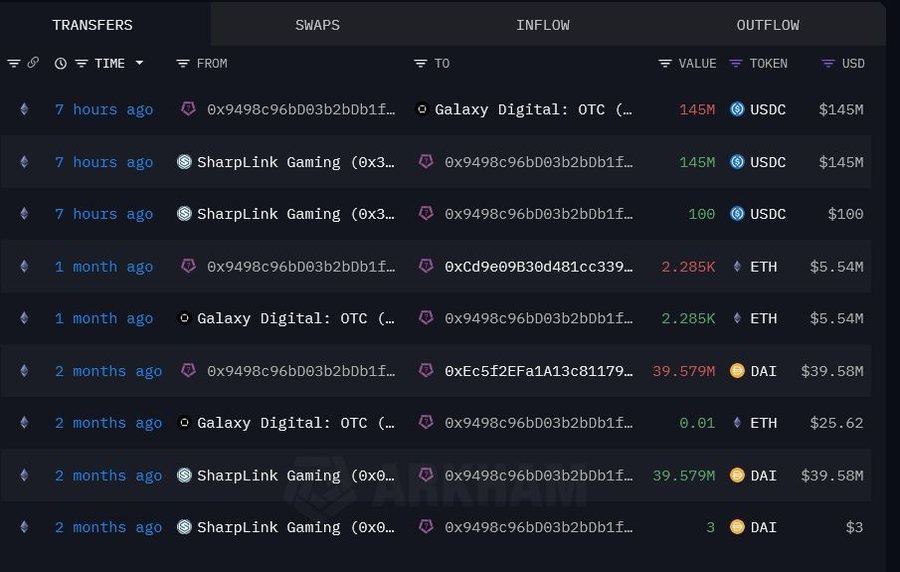The width and height of the screenshot is (900, 572).
Task: Open the first 7 hours ago timestamp
Action: click(104, 110)
